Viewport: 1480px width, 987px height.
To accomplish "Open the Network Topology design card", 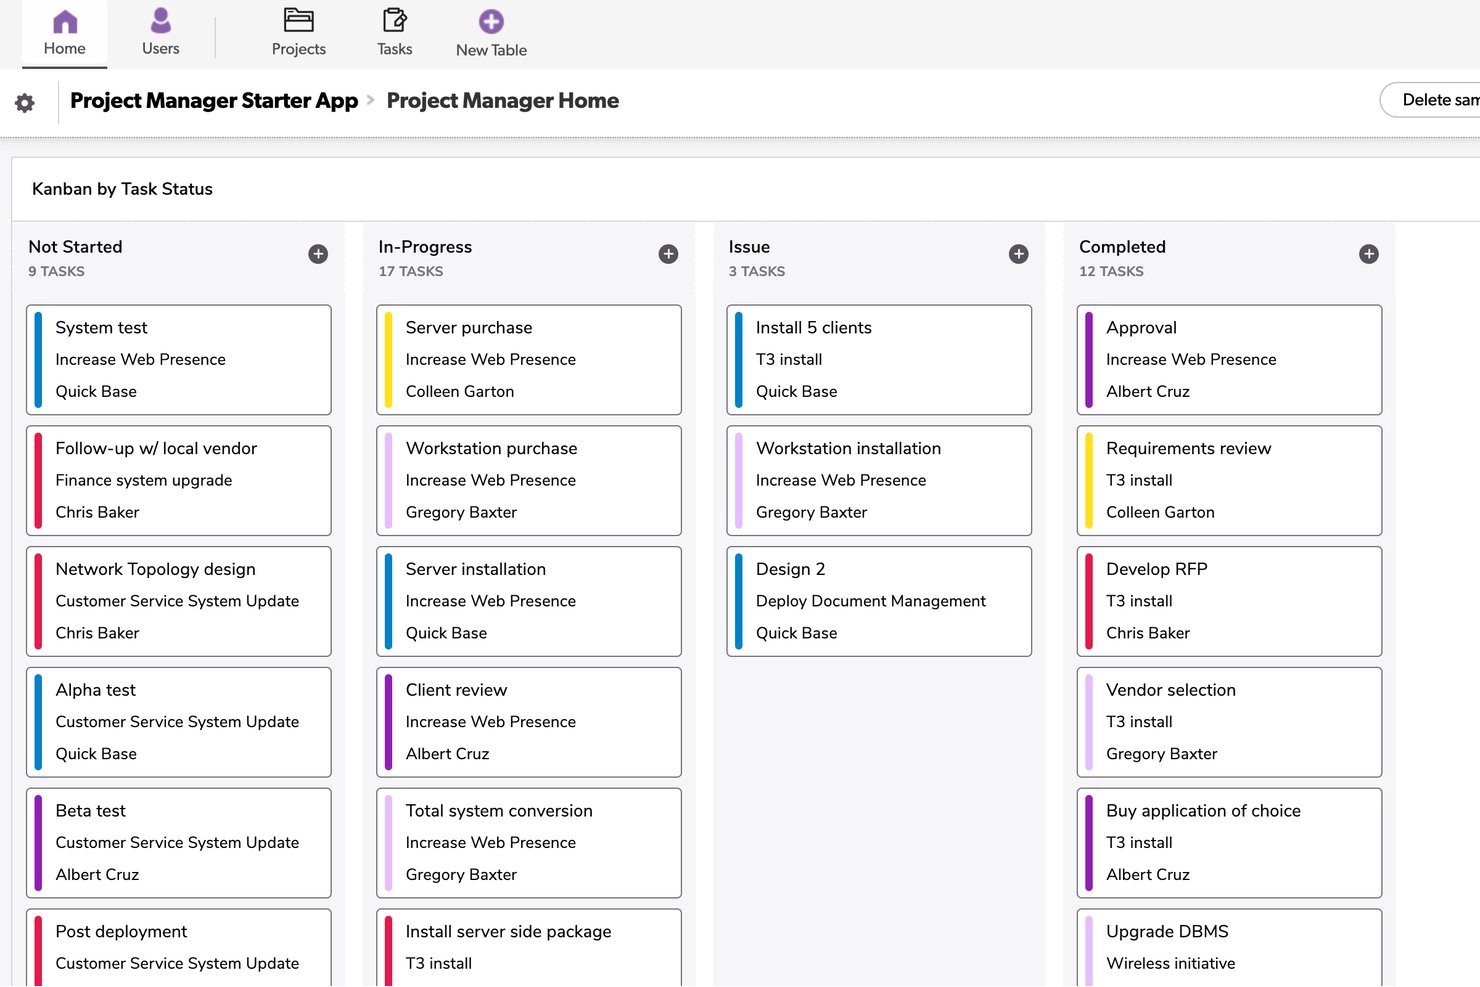I will [179, 601].
